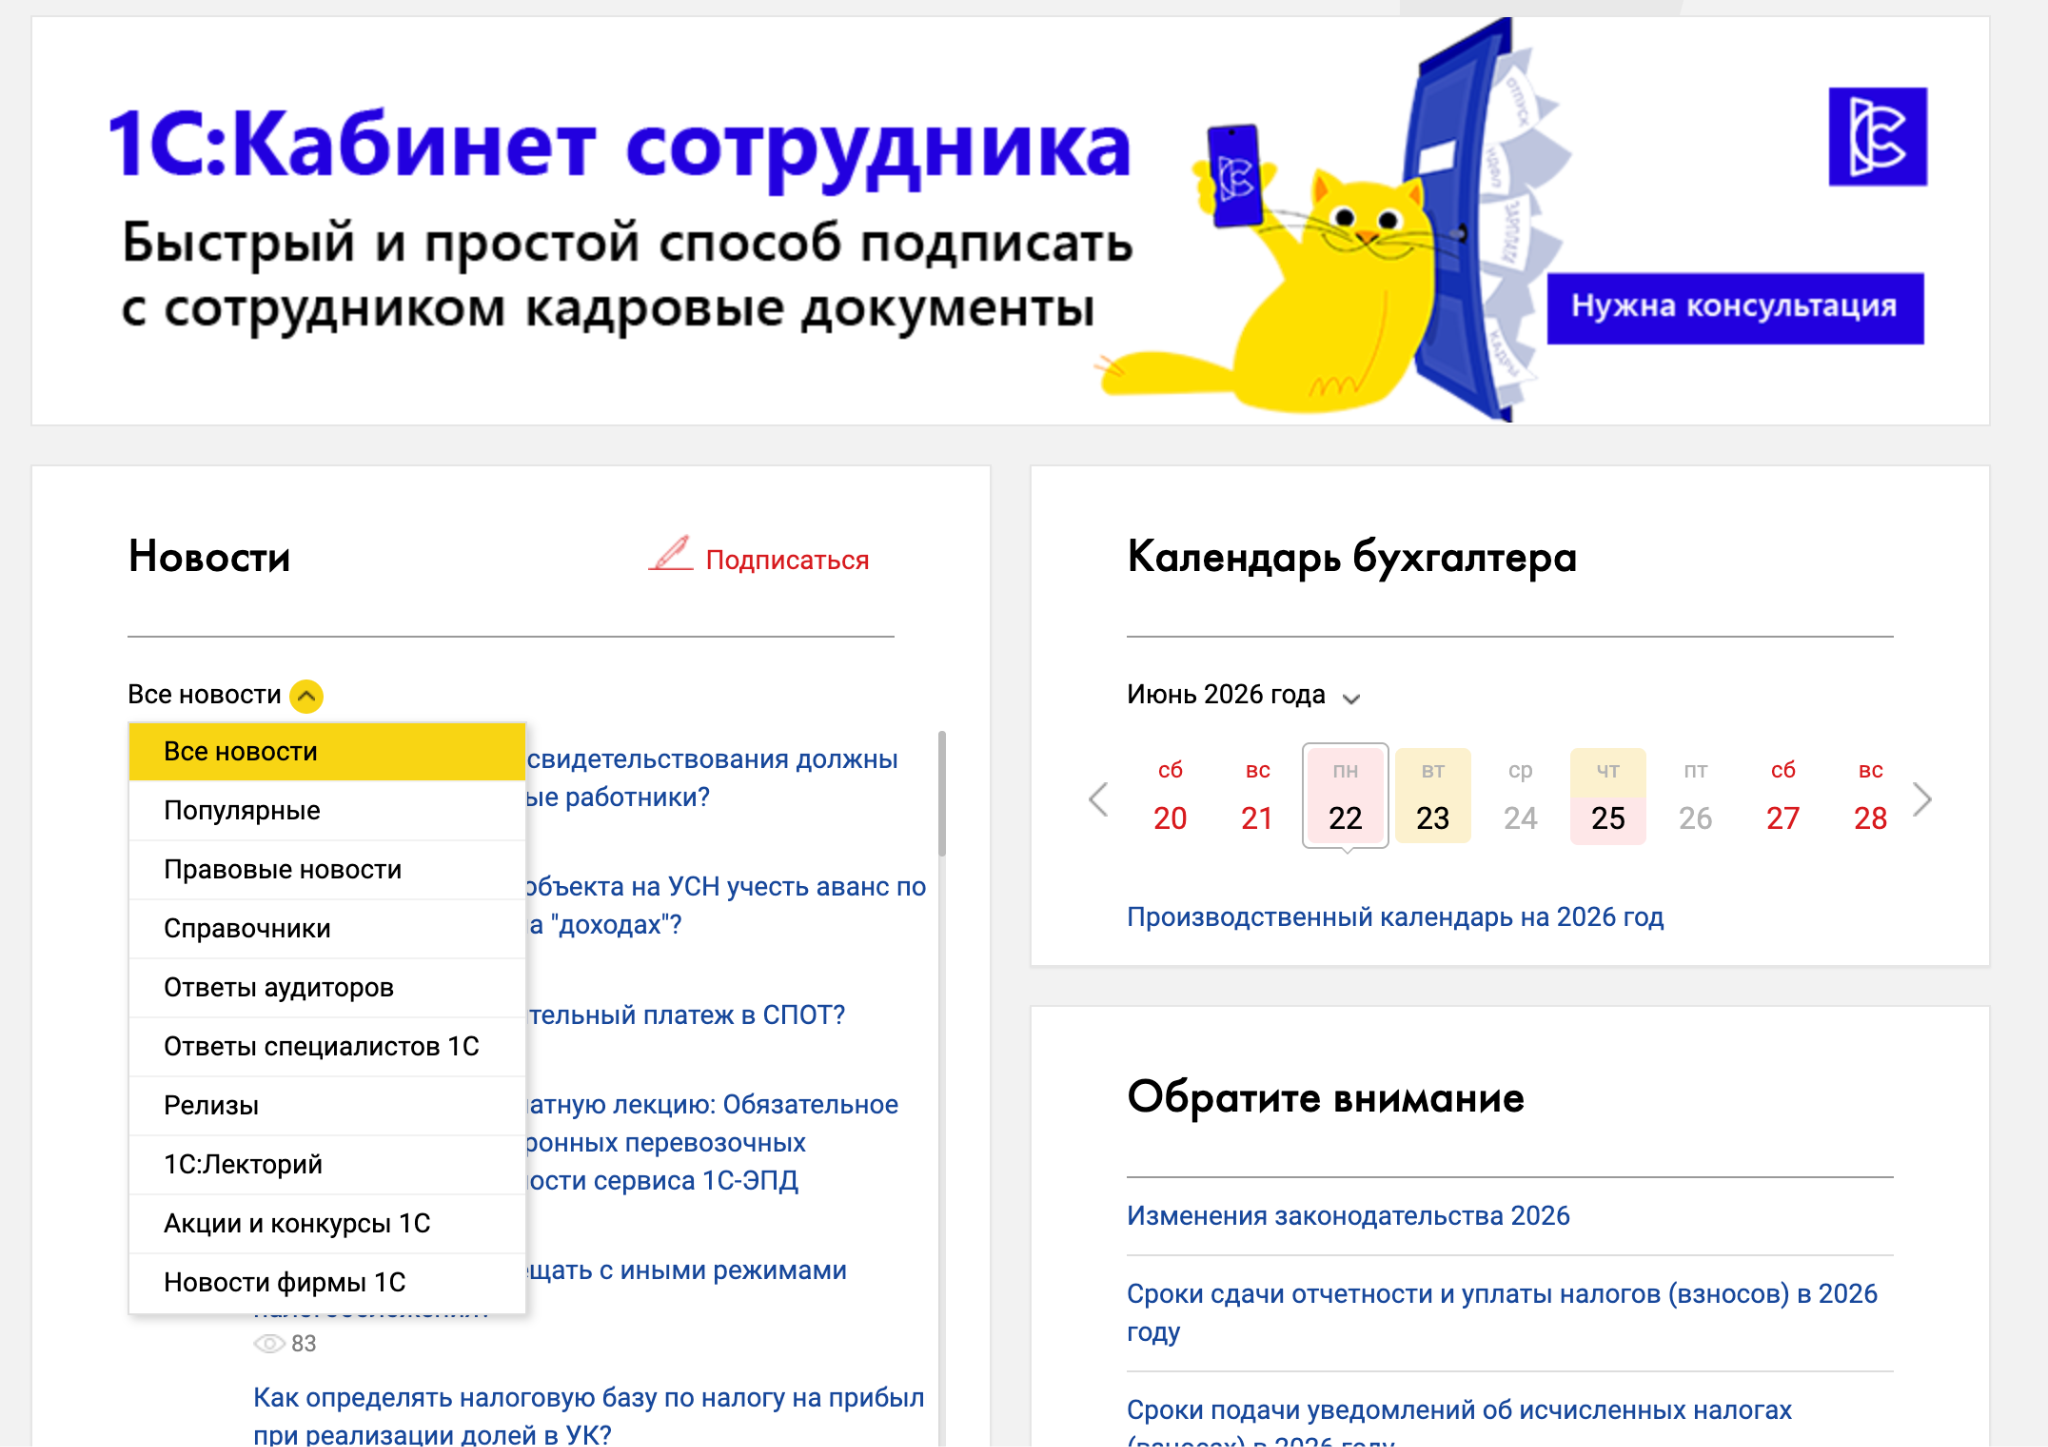Select Tuesday 23 in calendar
Image resolution: width=2048 pixels, height=1447 pixels.
[x=1433, y=797]
